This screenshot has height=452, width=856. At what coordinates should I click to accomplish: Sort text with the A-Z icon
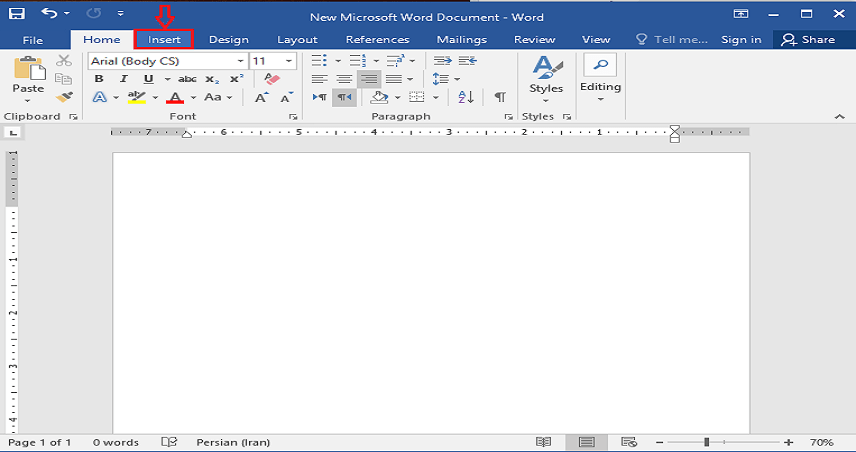pos(466,97)
